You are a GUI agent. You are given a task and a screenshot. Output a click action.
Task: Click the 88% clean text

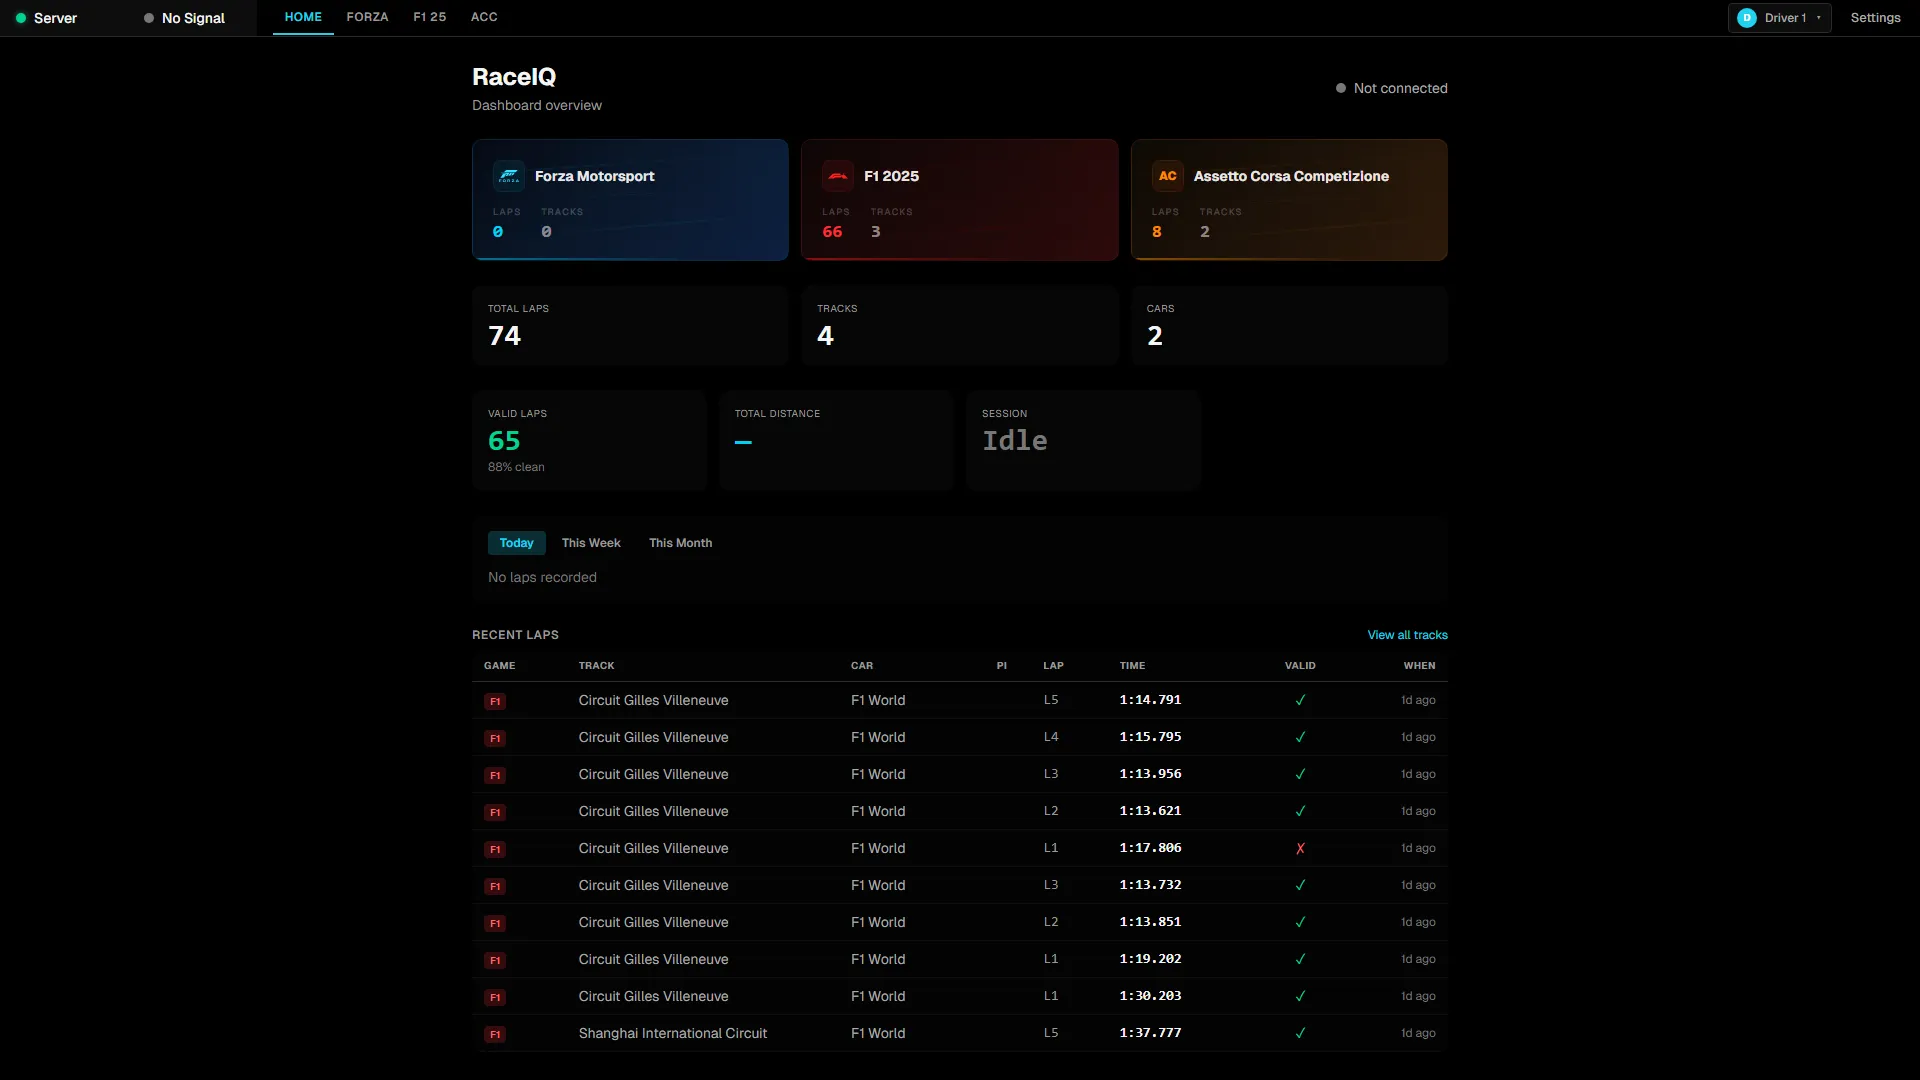[x=516, y=467]
